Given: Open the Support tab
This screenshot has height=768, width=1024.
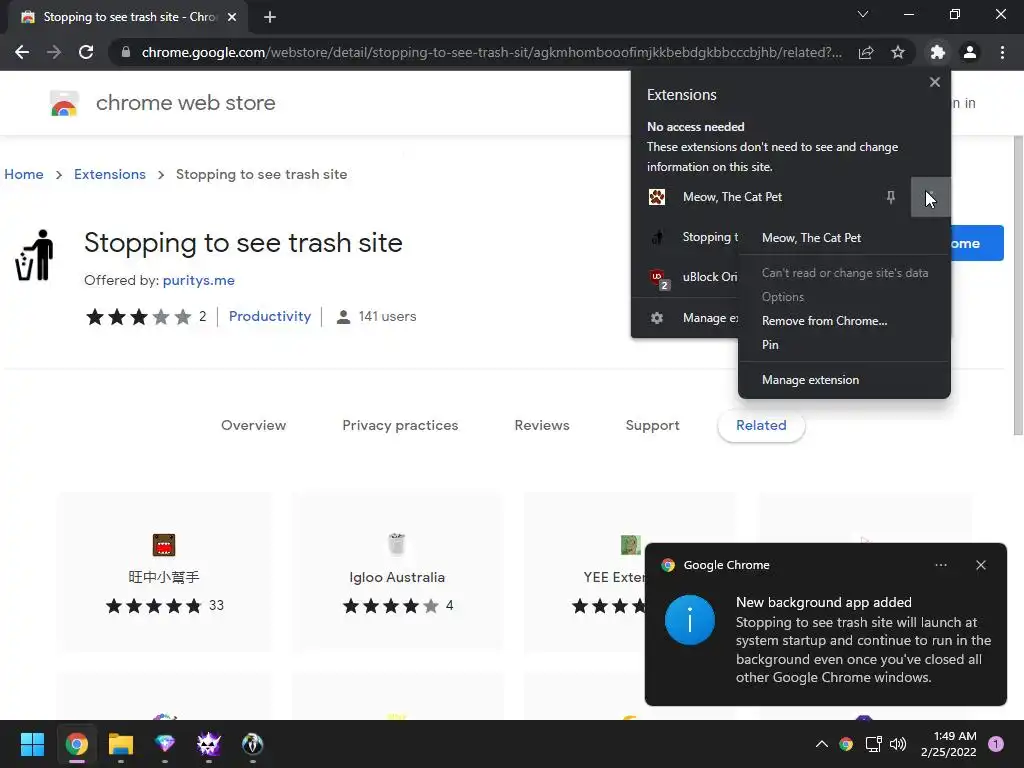Looking at the screenshot, I should pyautogui.click(x=652, y=425).
